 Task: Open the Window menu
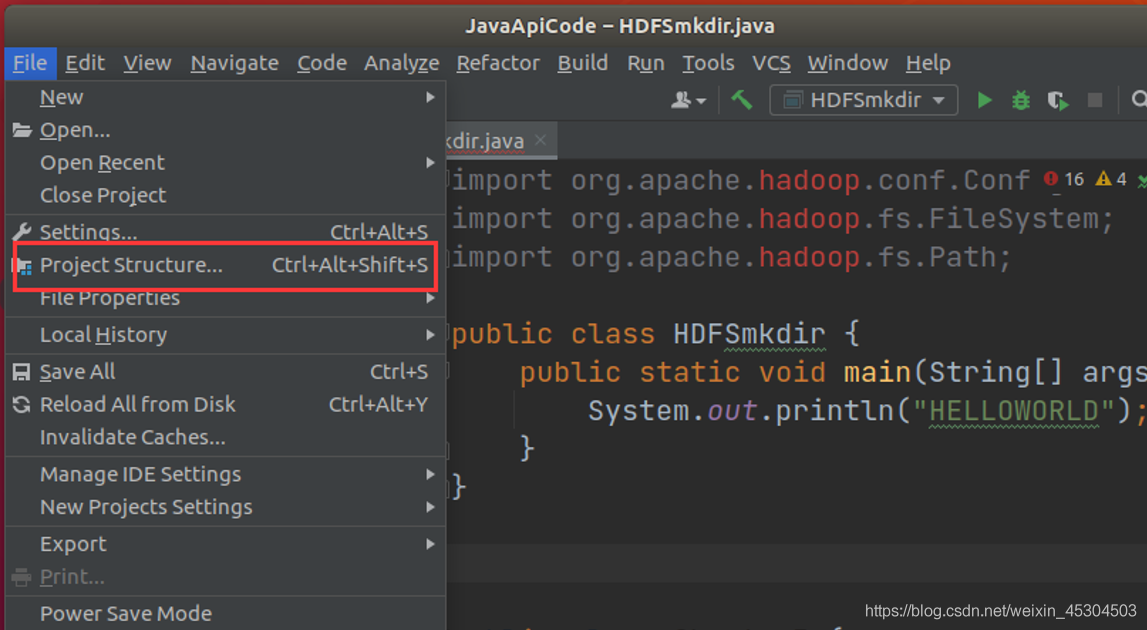tap(848, 64)
